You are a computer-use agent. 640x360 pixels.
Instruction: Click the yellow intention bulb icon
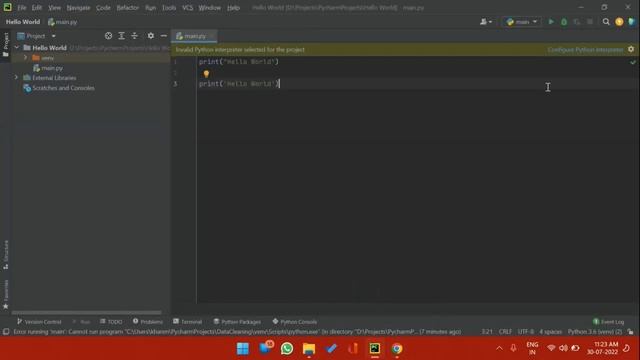[206, 74]
